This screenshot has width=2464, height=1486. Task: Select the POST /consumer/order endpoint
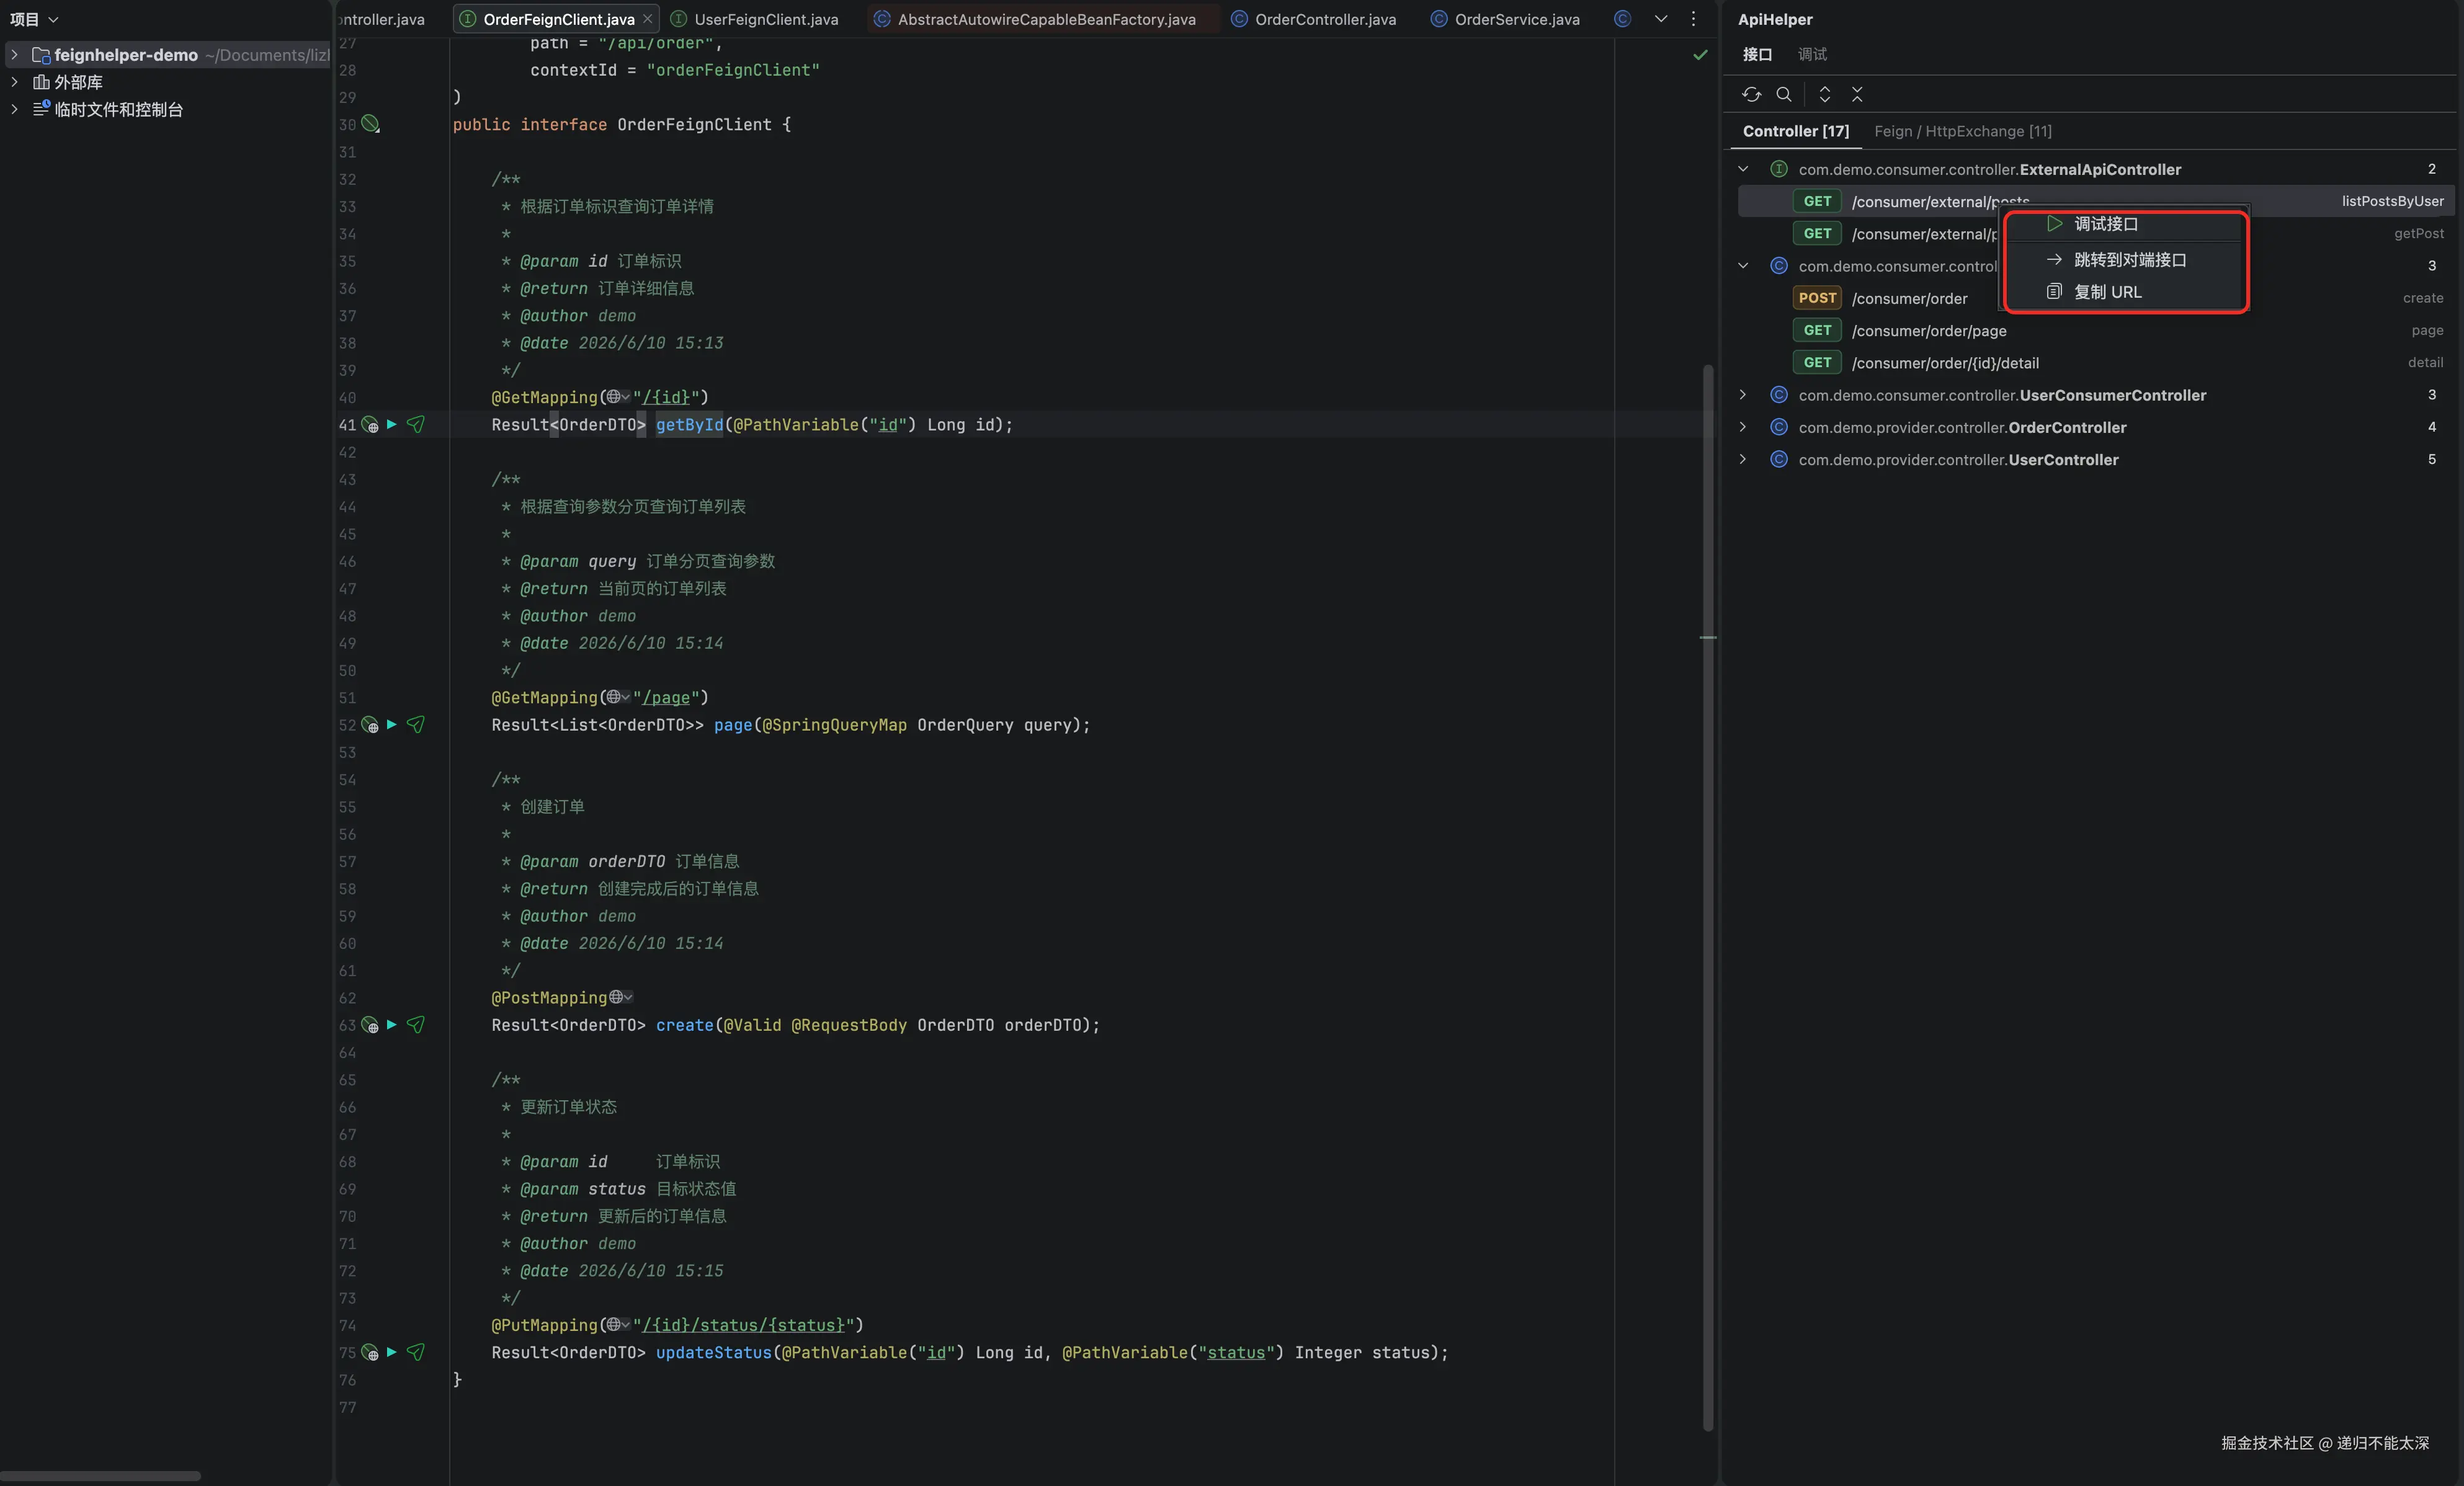tap(2095, 298)
